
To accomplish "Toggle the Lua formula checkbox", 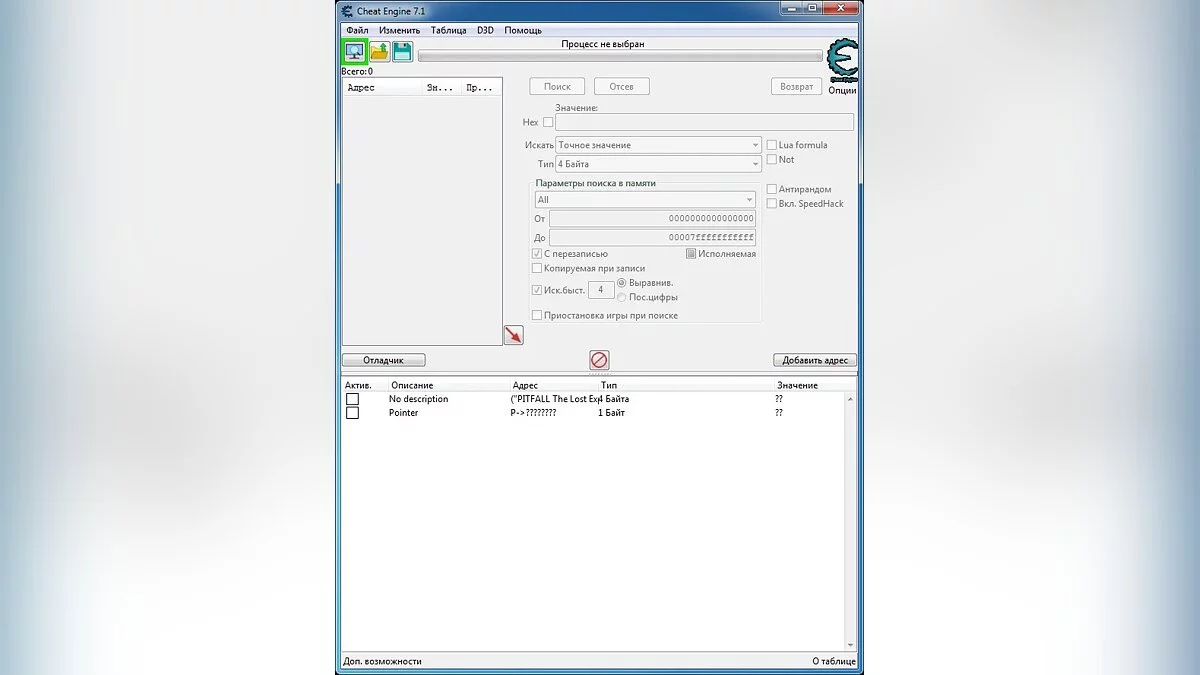I will [771, 145].
